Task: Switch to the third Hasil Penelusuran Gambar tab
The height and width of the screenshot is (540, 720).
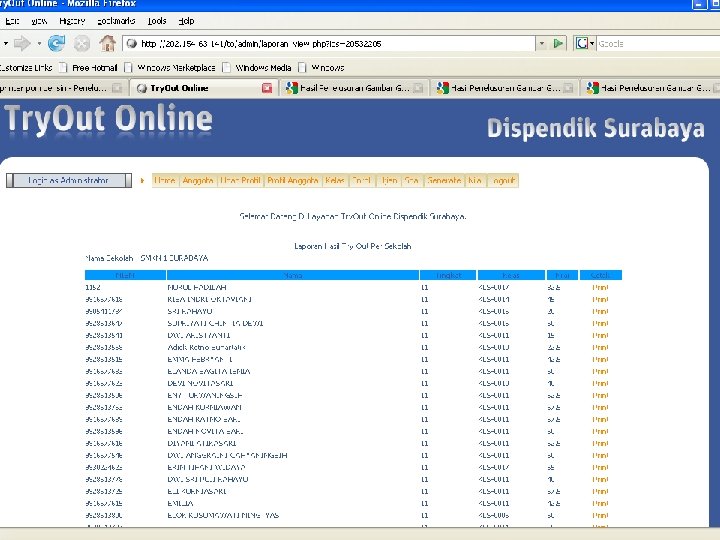Action: [x=650, y=88]
